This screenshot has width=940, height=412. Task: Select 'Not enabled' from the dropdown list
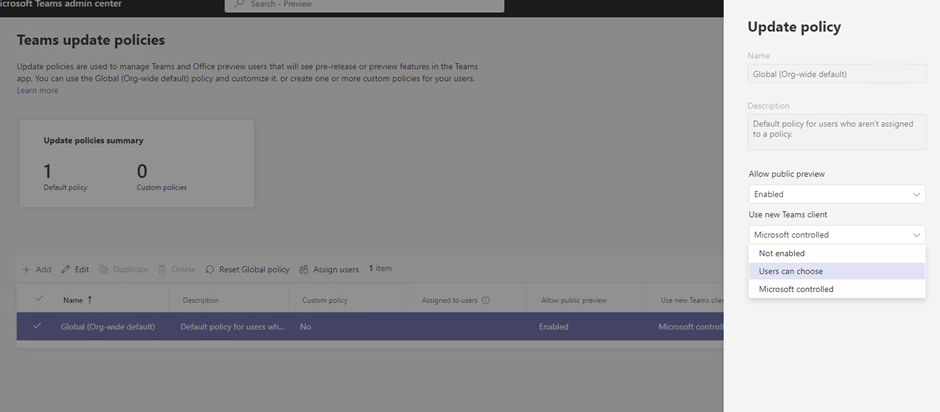coord(782,253)
